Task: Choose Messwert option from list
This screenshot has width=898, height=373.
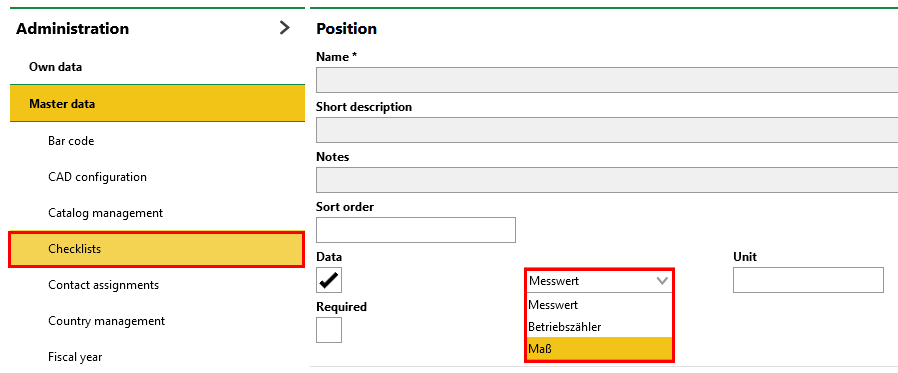Action: click(599, 305)
